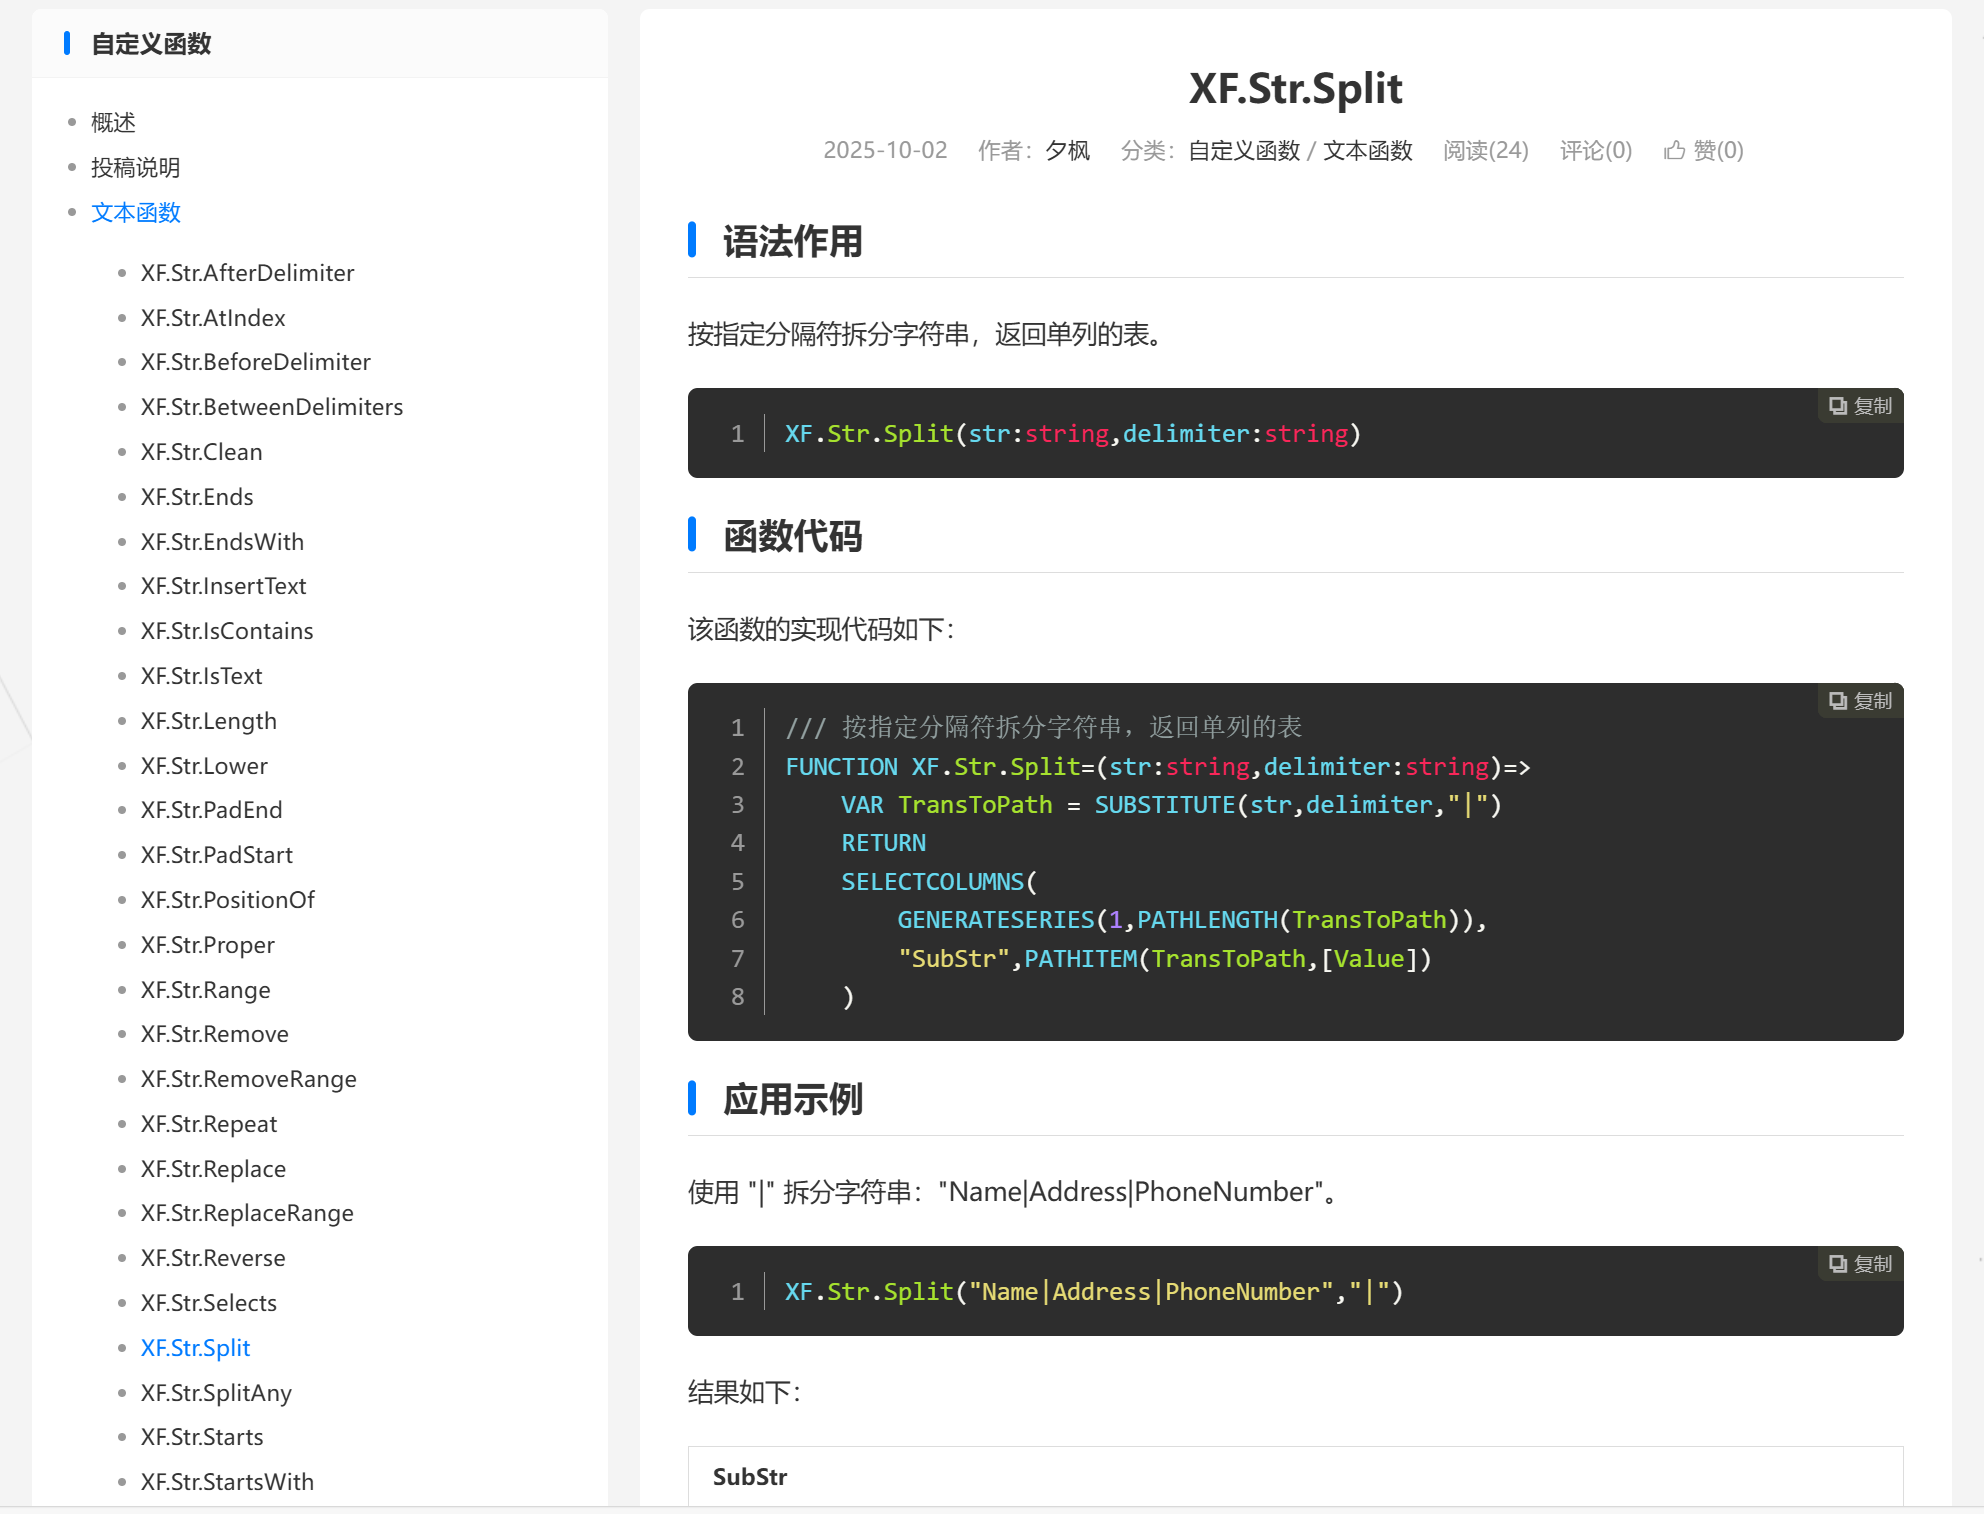Copy the function implementation code

[1860, 701]
